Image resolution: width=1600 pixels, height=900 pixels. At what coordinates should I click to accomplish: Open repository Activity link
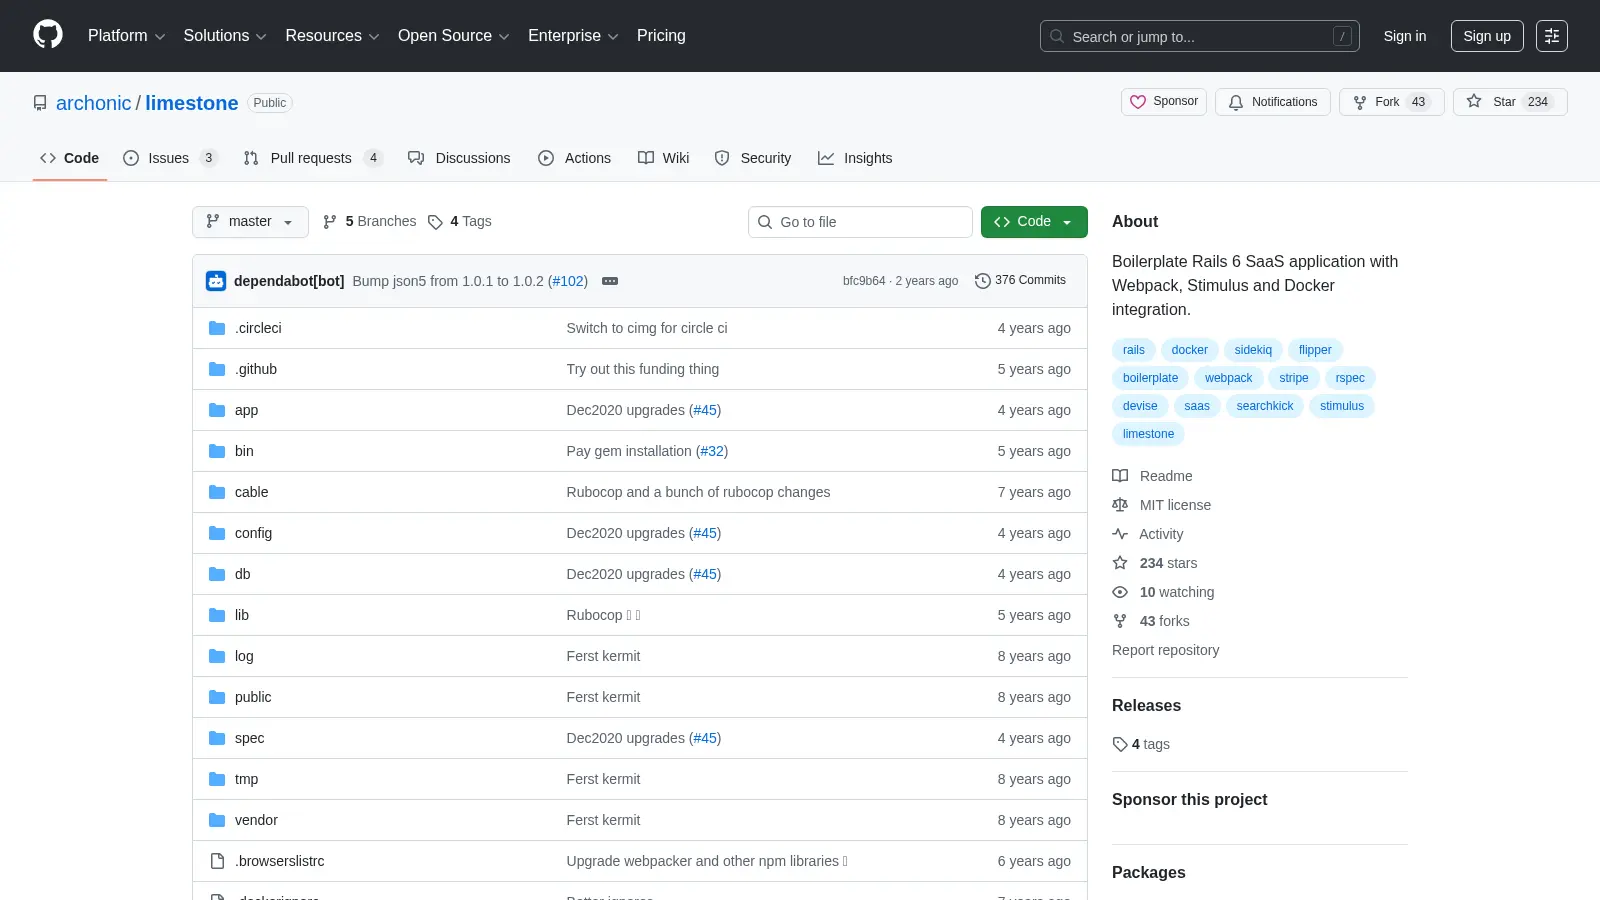point(1147,534)
